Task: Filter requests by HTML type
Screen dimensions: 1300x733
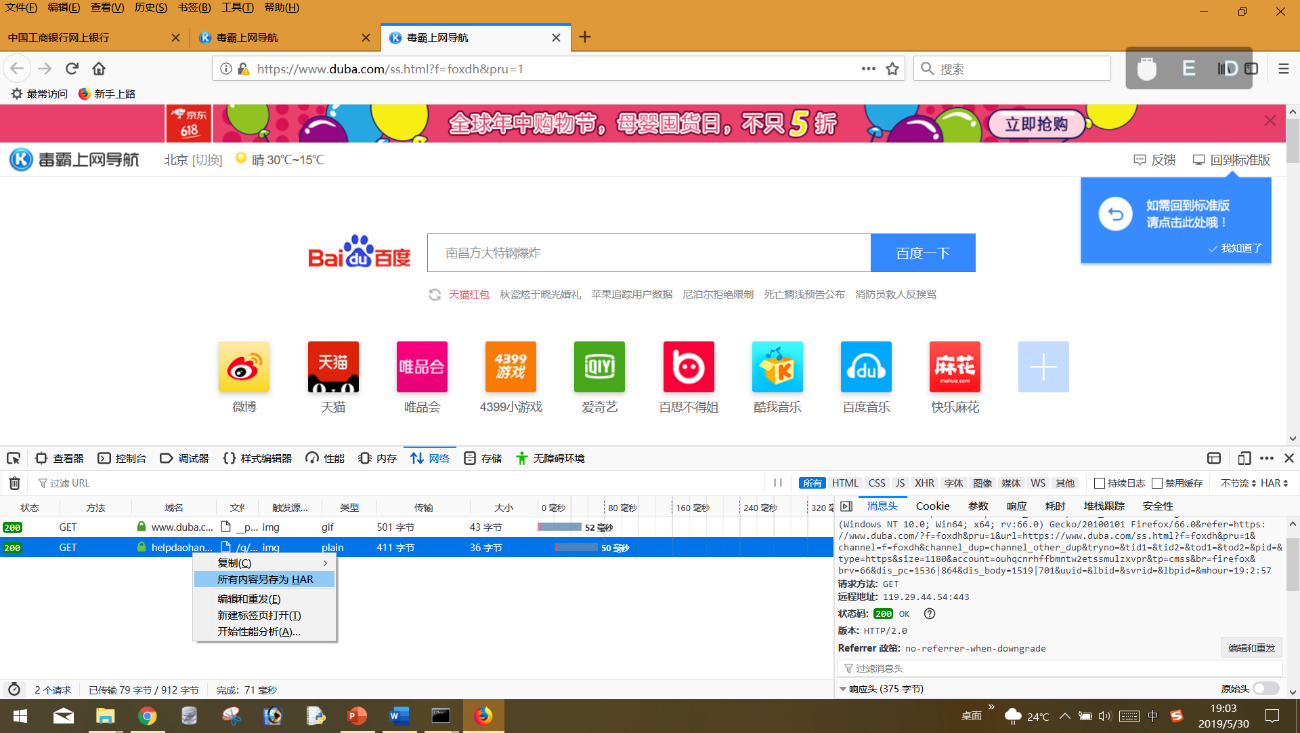Action: coord(845,484)
